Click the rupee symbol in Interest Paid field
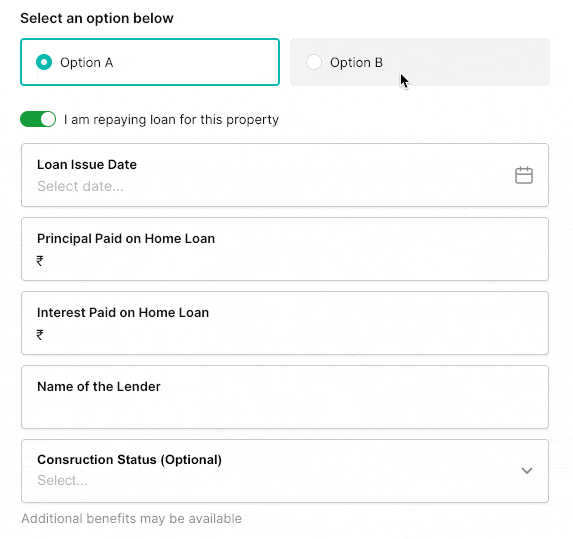 (40, 334)
